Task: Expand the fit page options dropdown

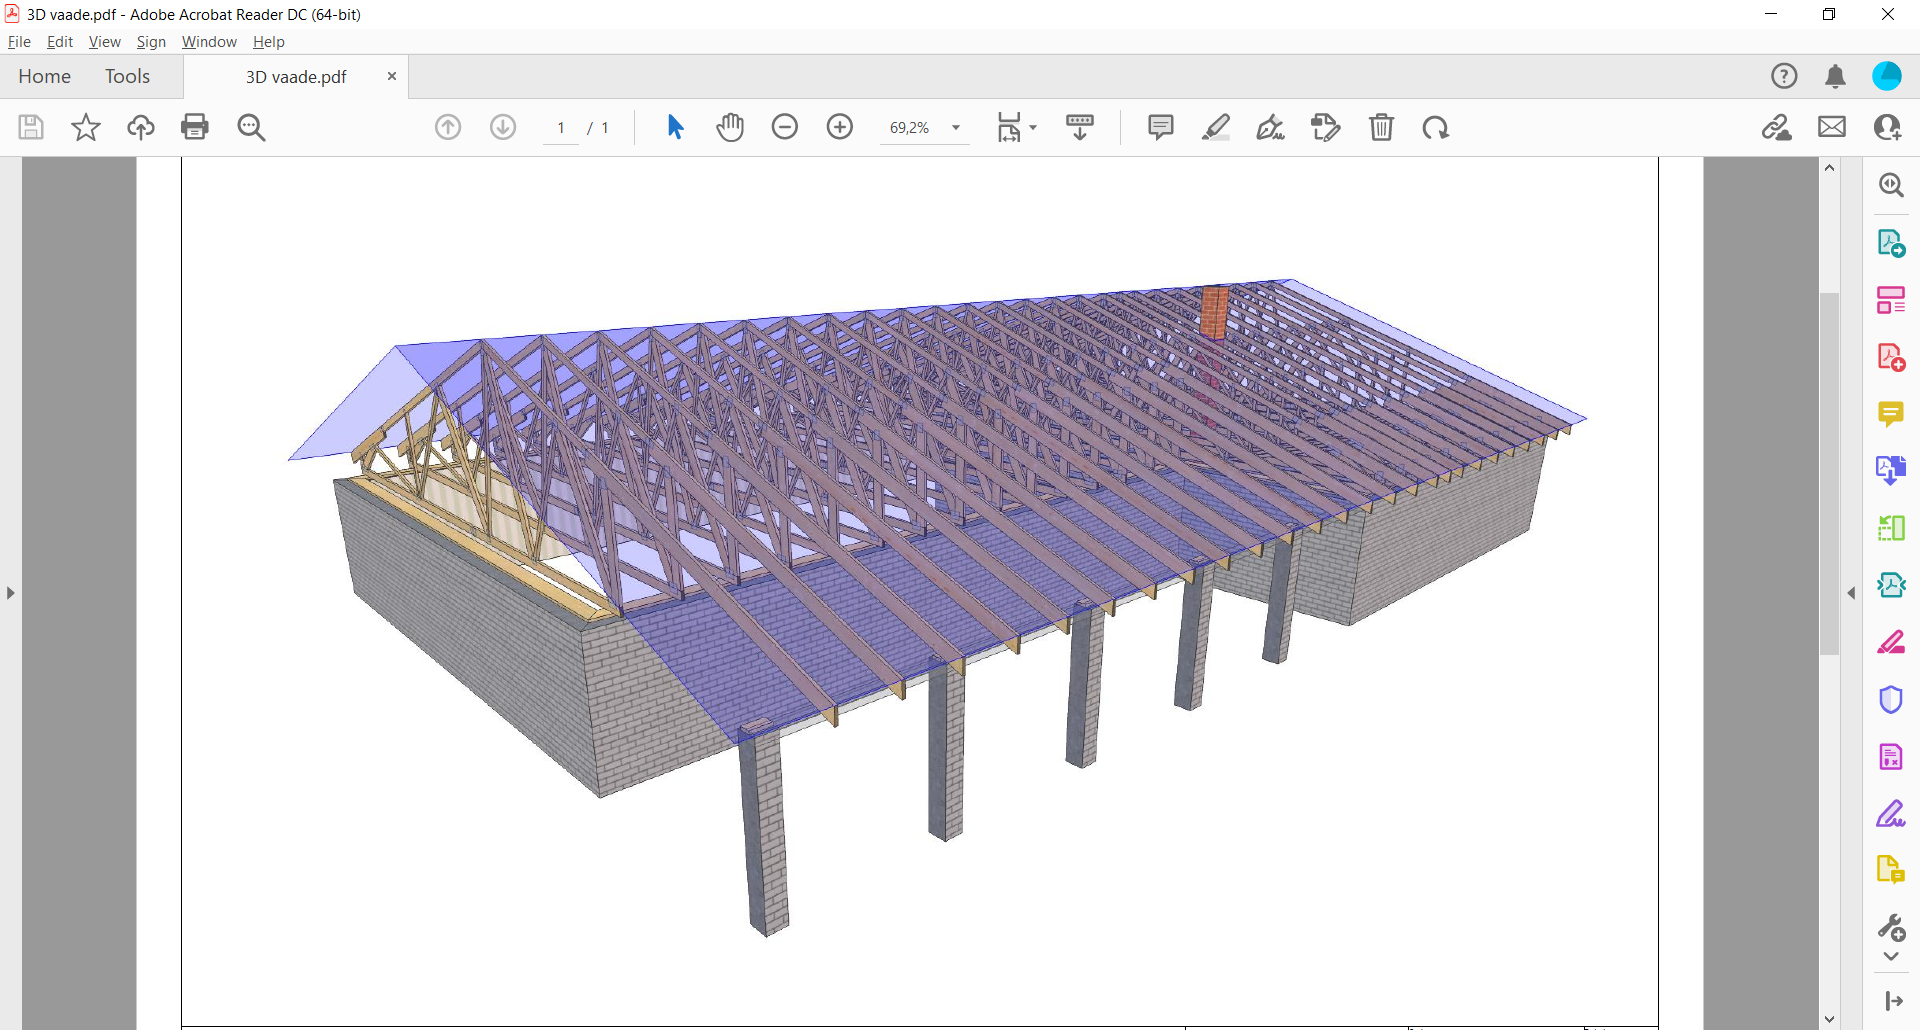Action: [1033, 128]
